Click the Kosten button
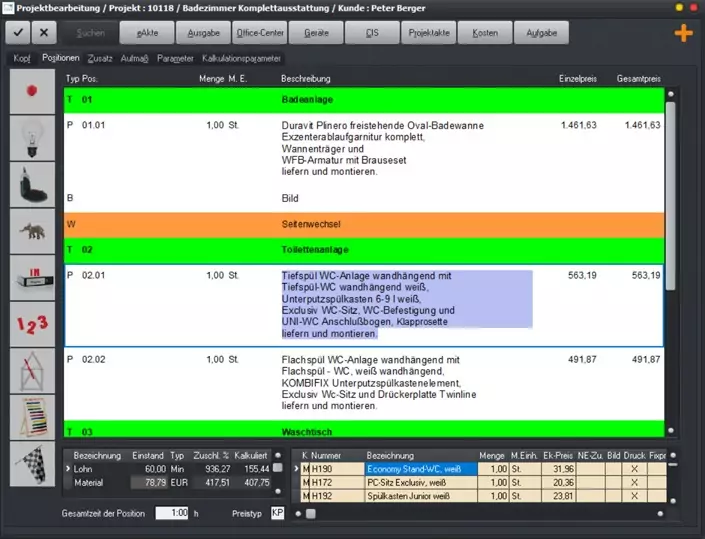This screenshot has height=539, width=705. pos(485,33)
